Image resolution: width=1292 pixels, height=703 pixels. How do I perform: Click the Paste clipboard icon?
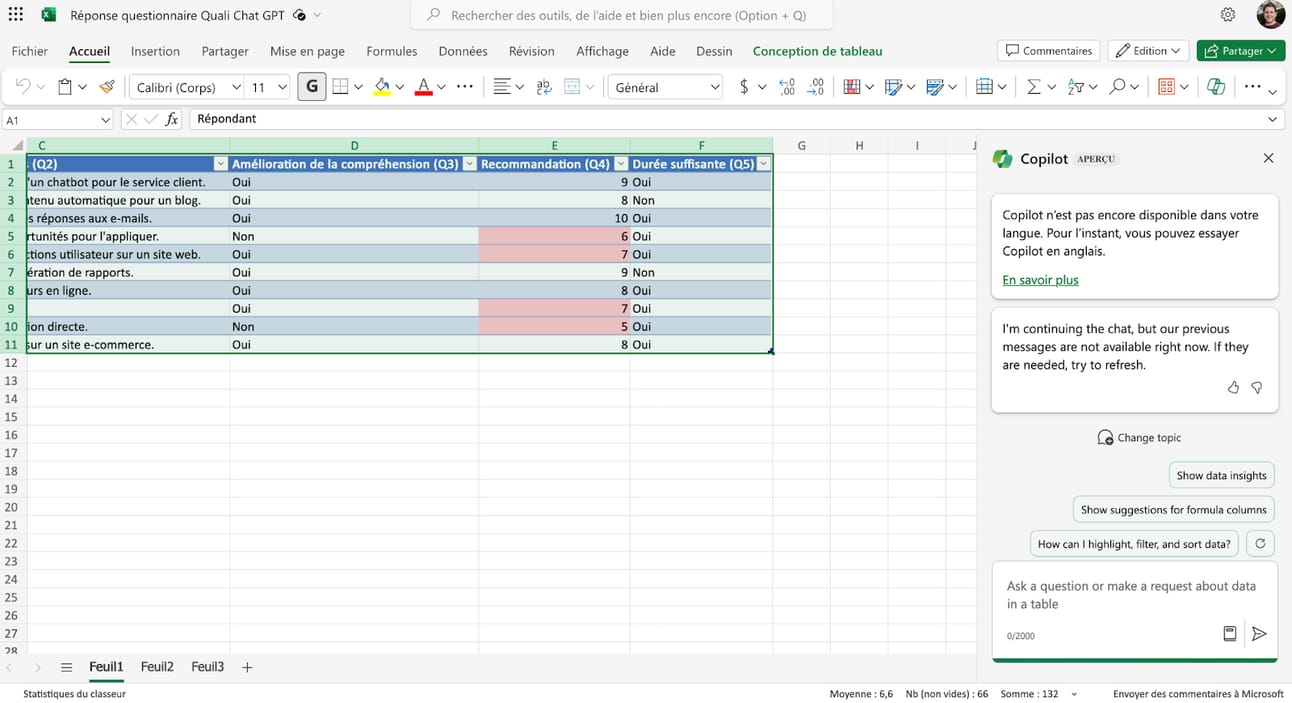coord(65,87)
